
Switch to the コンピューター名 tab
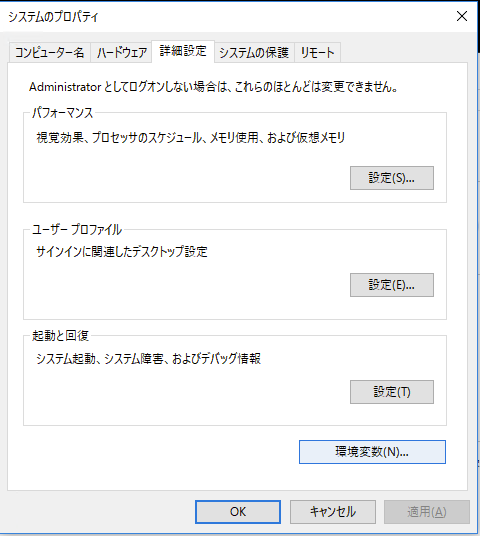pos(50,52)
